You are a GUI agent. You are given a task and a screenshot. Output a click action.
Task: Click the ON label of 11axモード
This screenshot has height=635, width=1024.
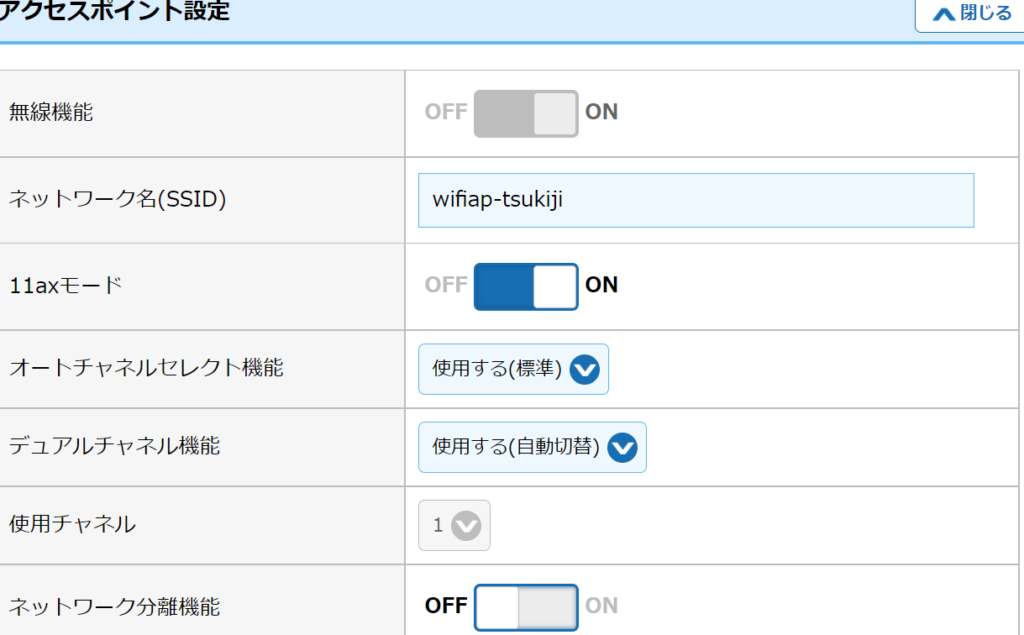pos(602,285)
